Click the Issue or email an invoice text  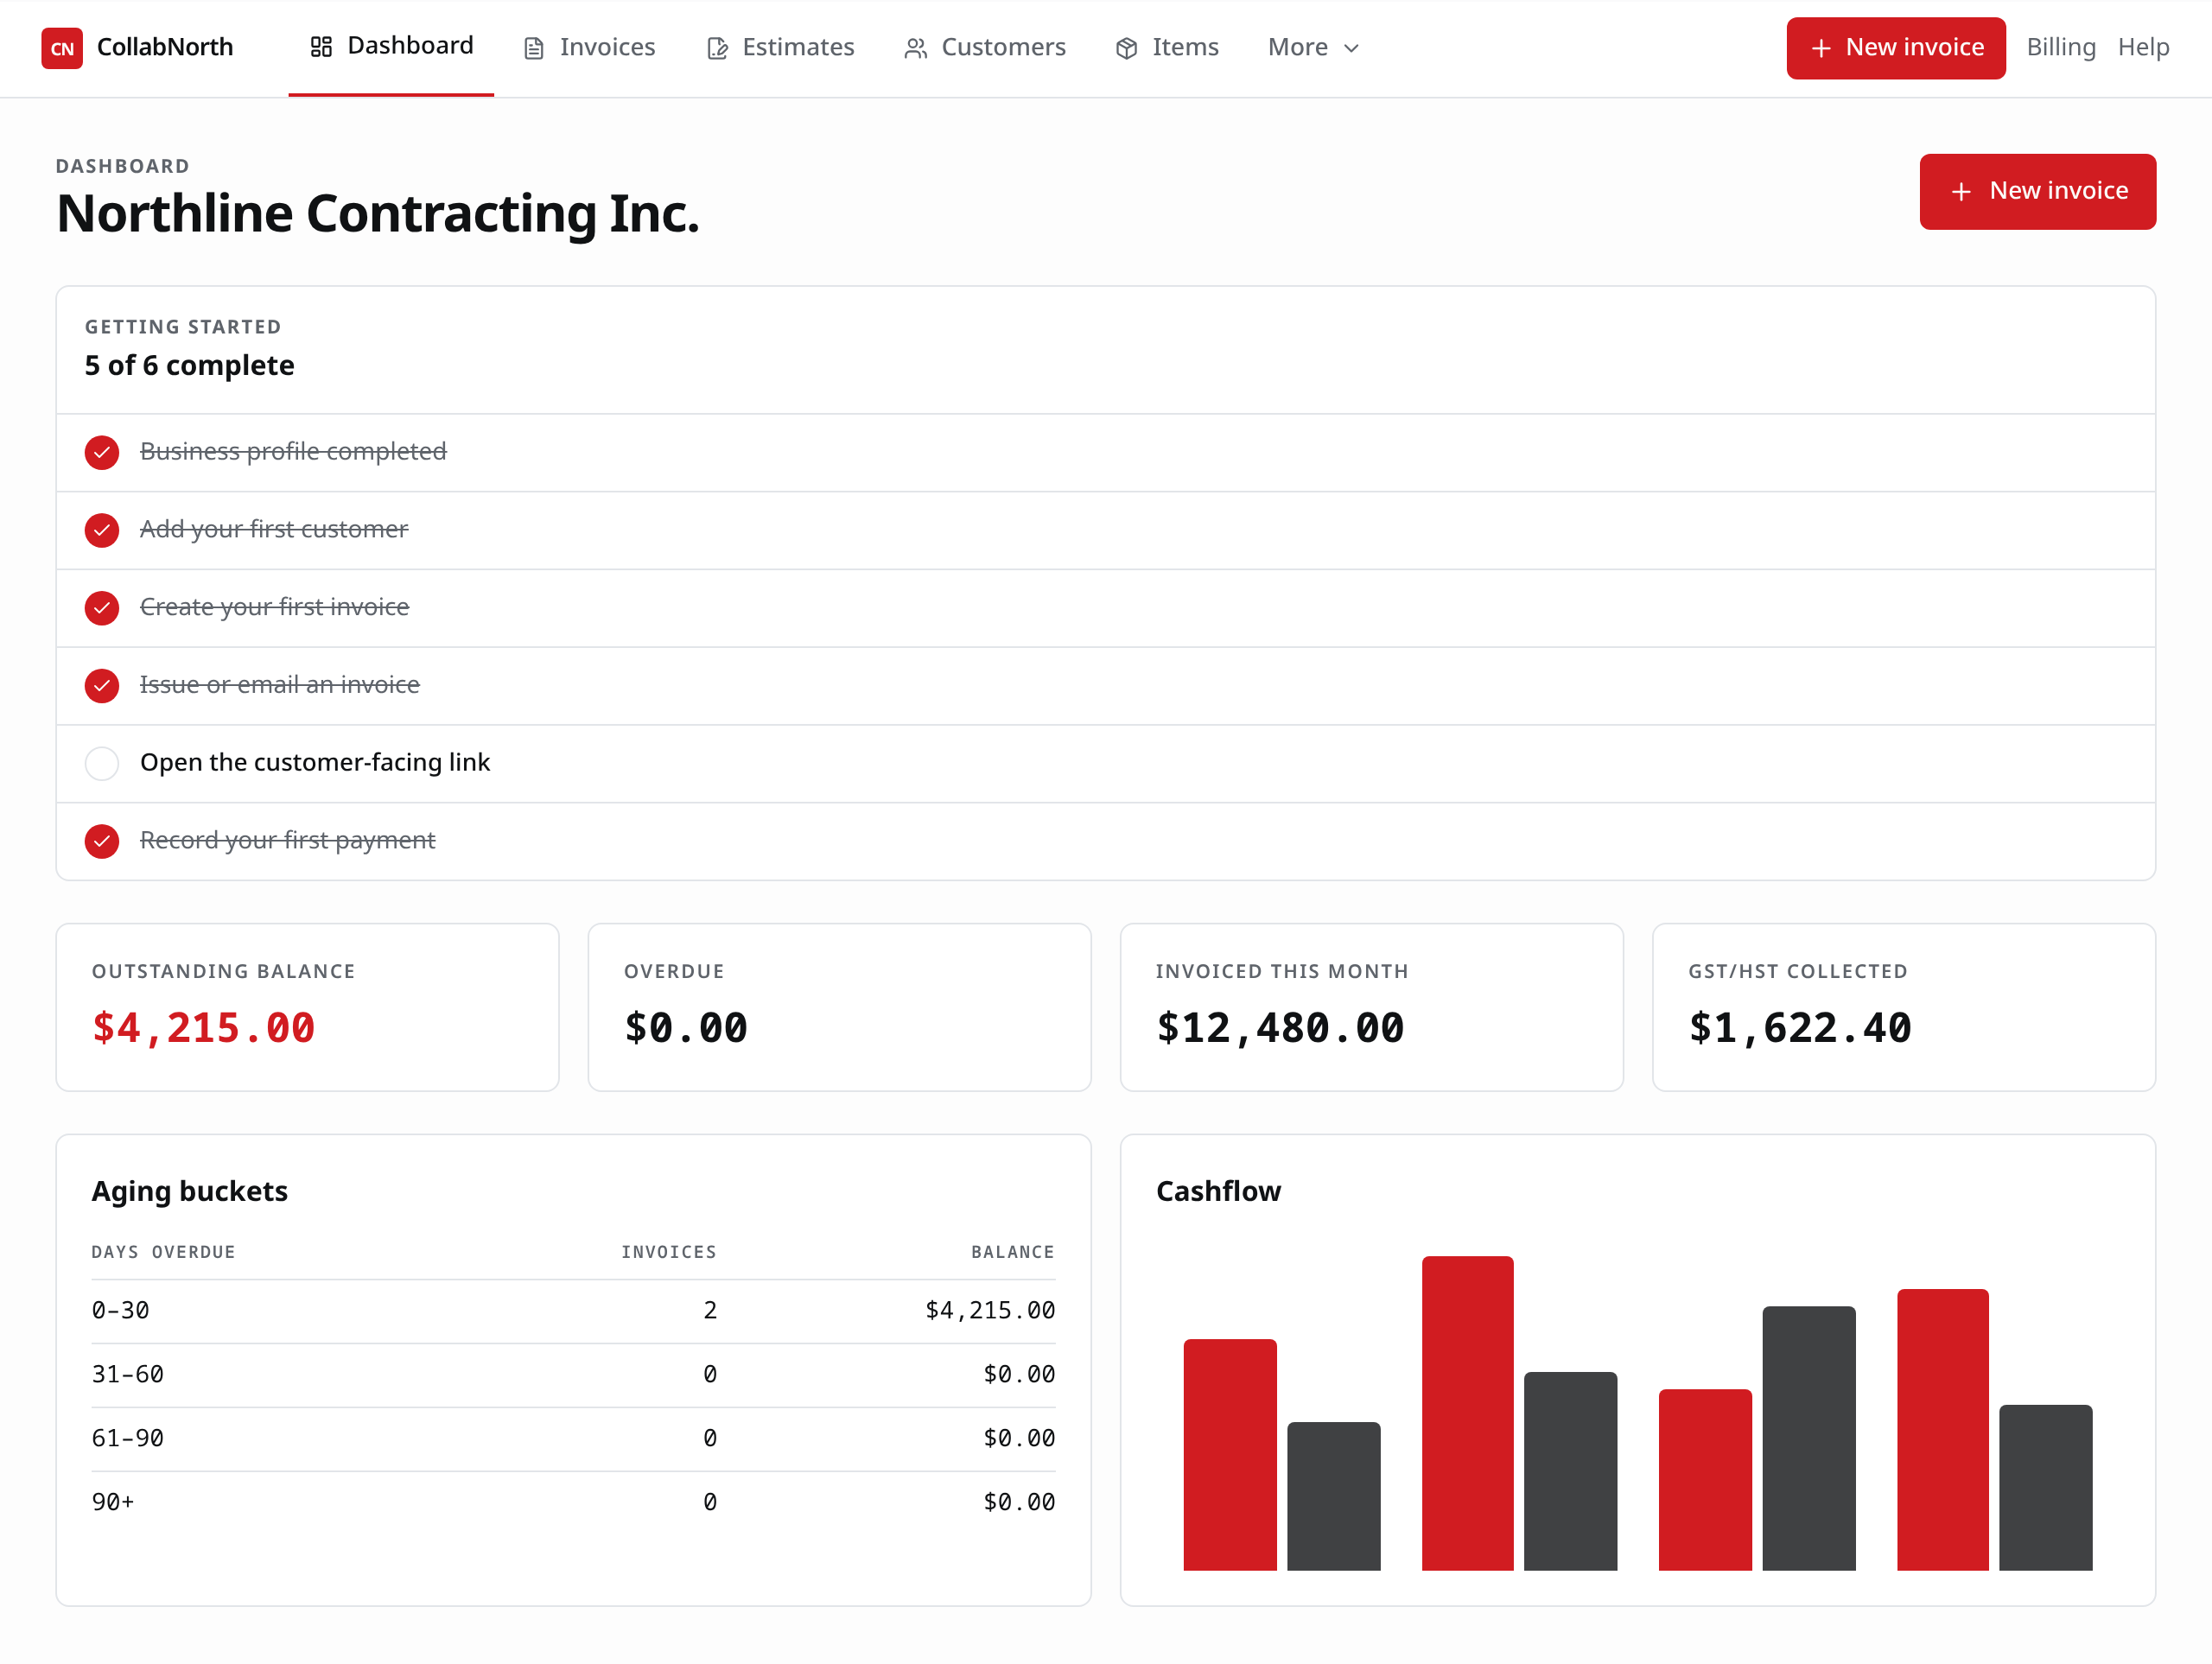click(280, 685)
